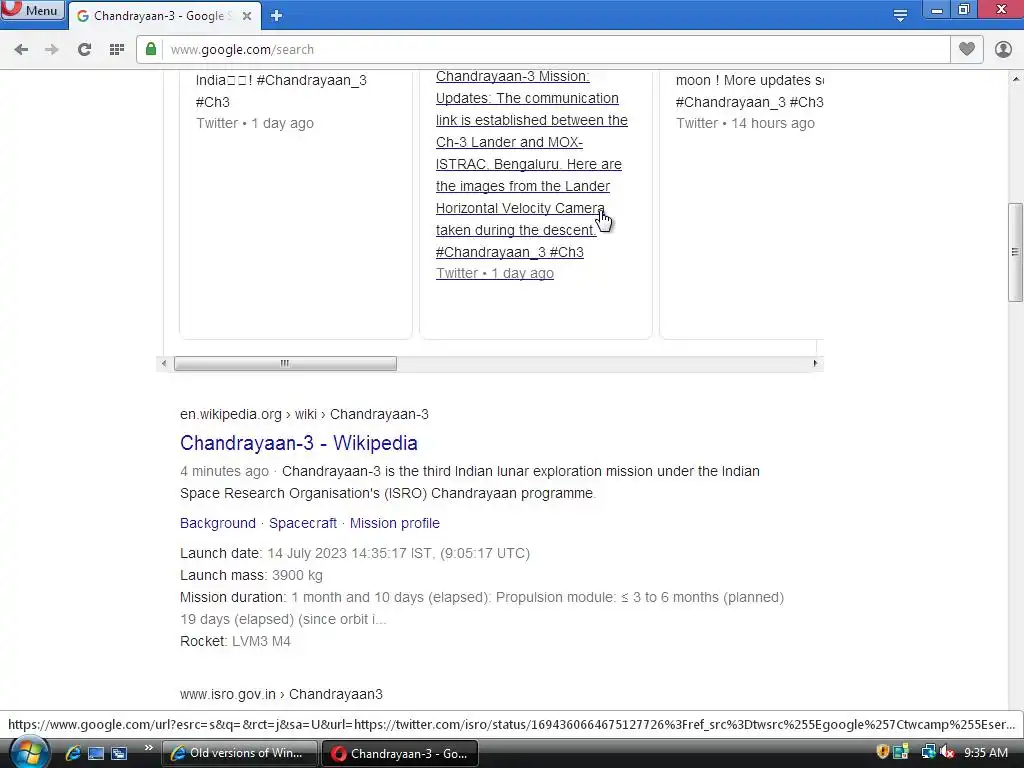Click Show Desktop in Quick Launch

pyautogui.click(x=96, y=753)
